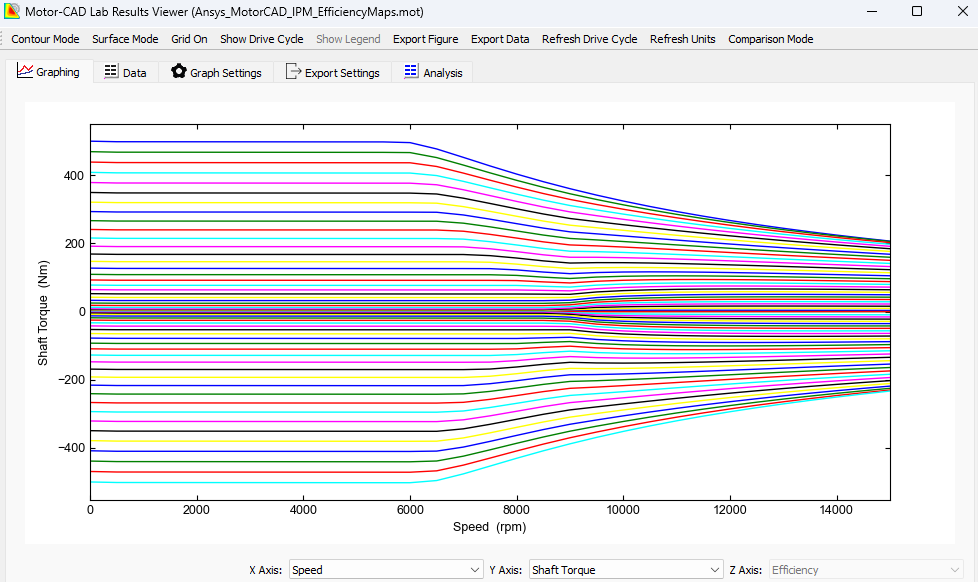Switch to Contour Mode
This screenshot has width=978, height=582.
45,39
